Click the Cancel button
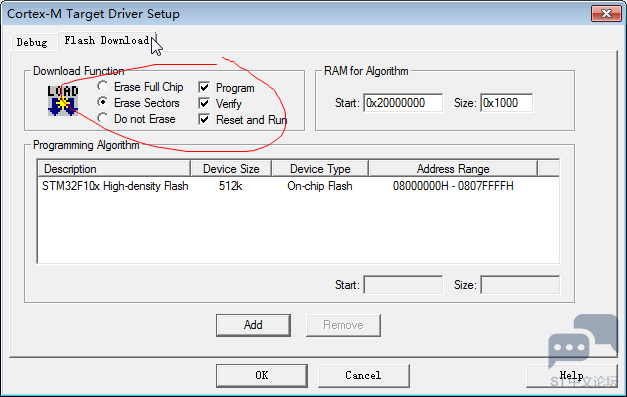 [363, 375]
